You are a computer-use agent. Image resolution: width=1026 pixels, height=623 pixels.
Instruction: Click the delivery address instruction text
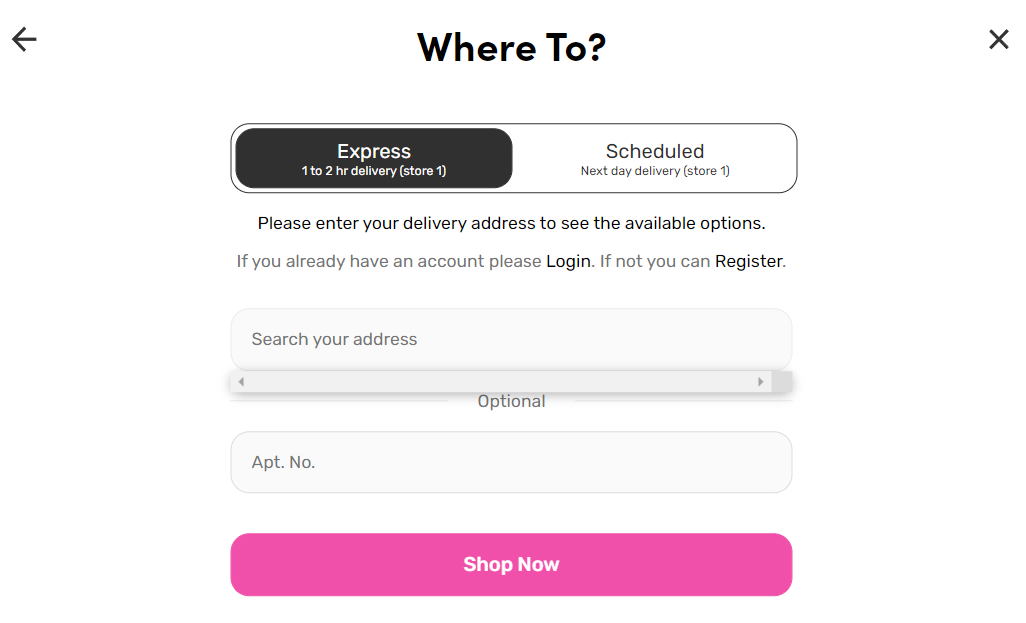[x=511, y=223]
